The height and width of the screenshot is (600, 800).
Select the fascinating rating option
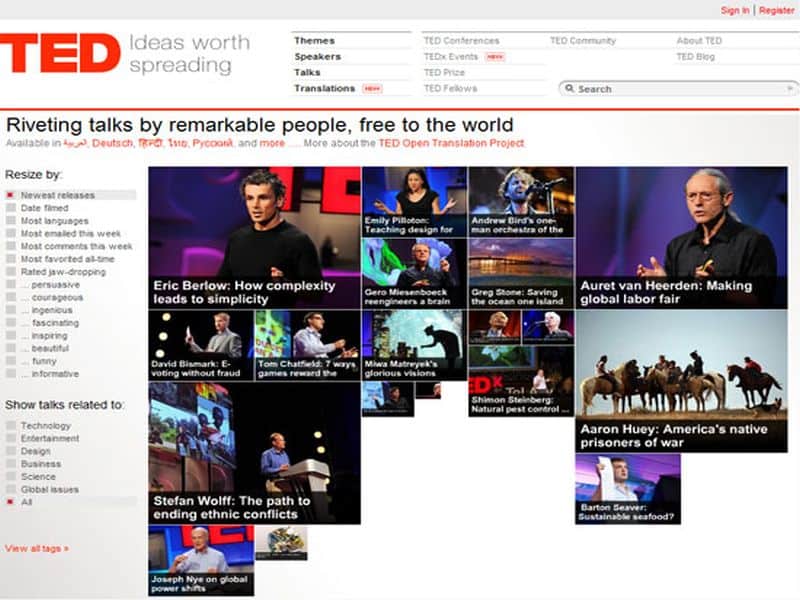coord(42,322)
